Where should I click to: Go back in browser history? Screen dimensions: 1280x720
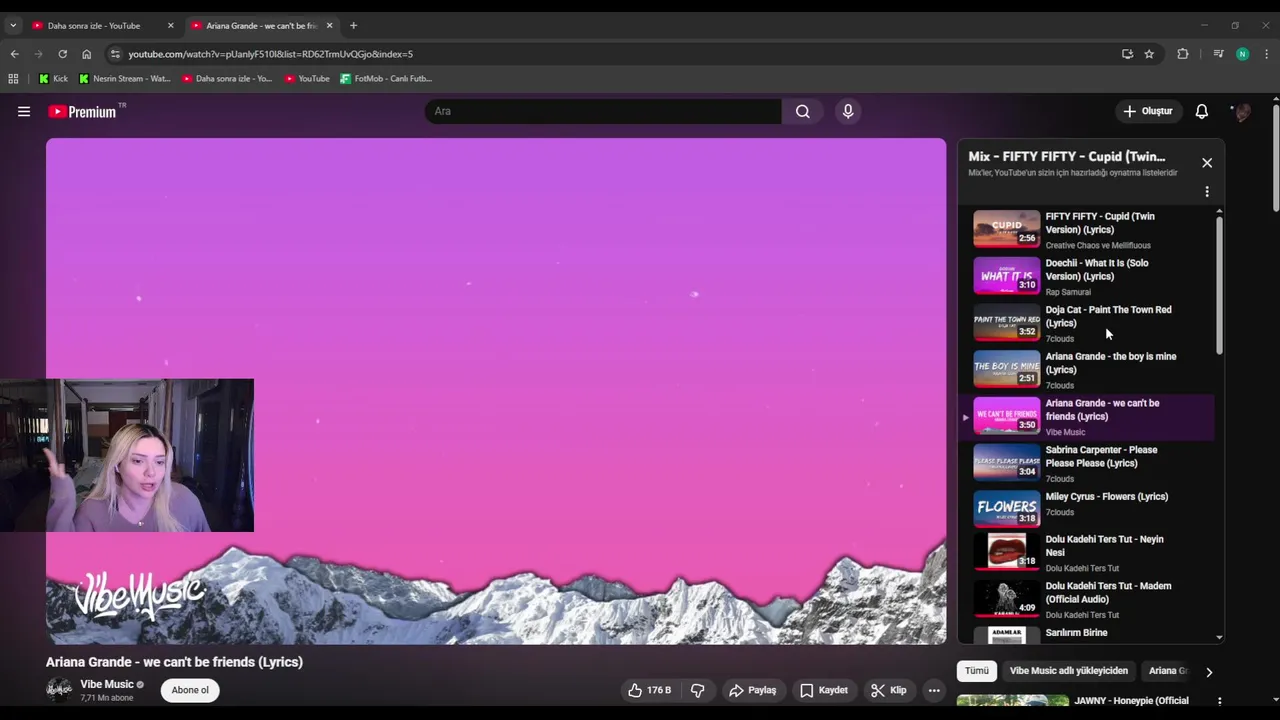pos(14,54)
